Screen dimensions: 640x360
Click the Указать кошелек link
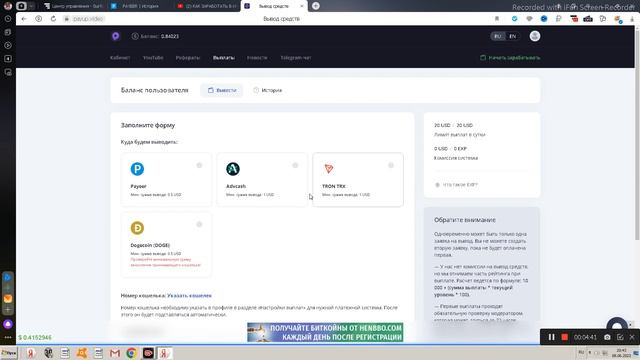189,296
